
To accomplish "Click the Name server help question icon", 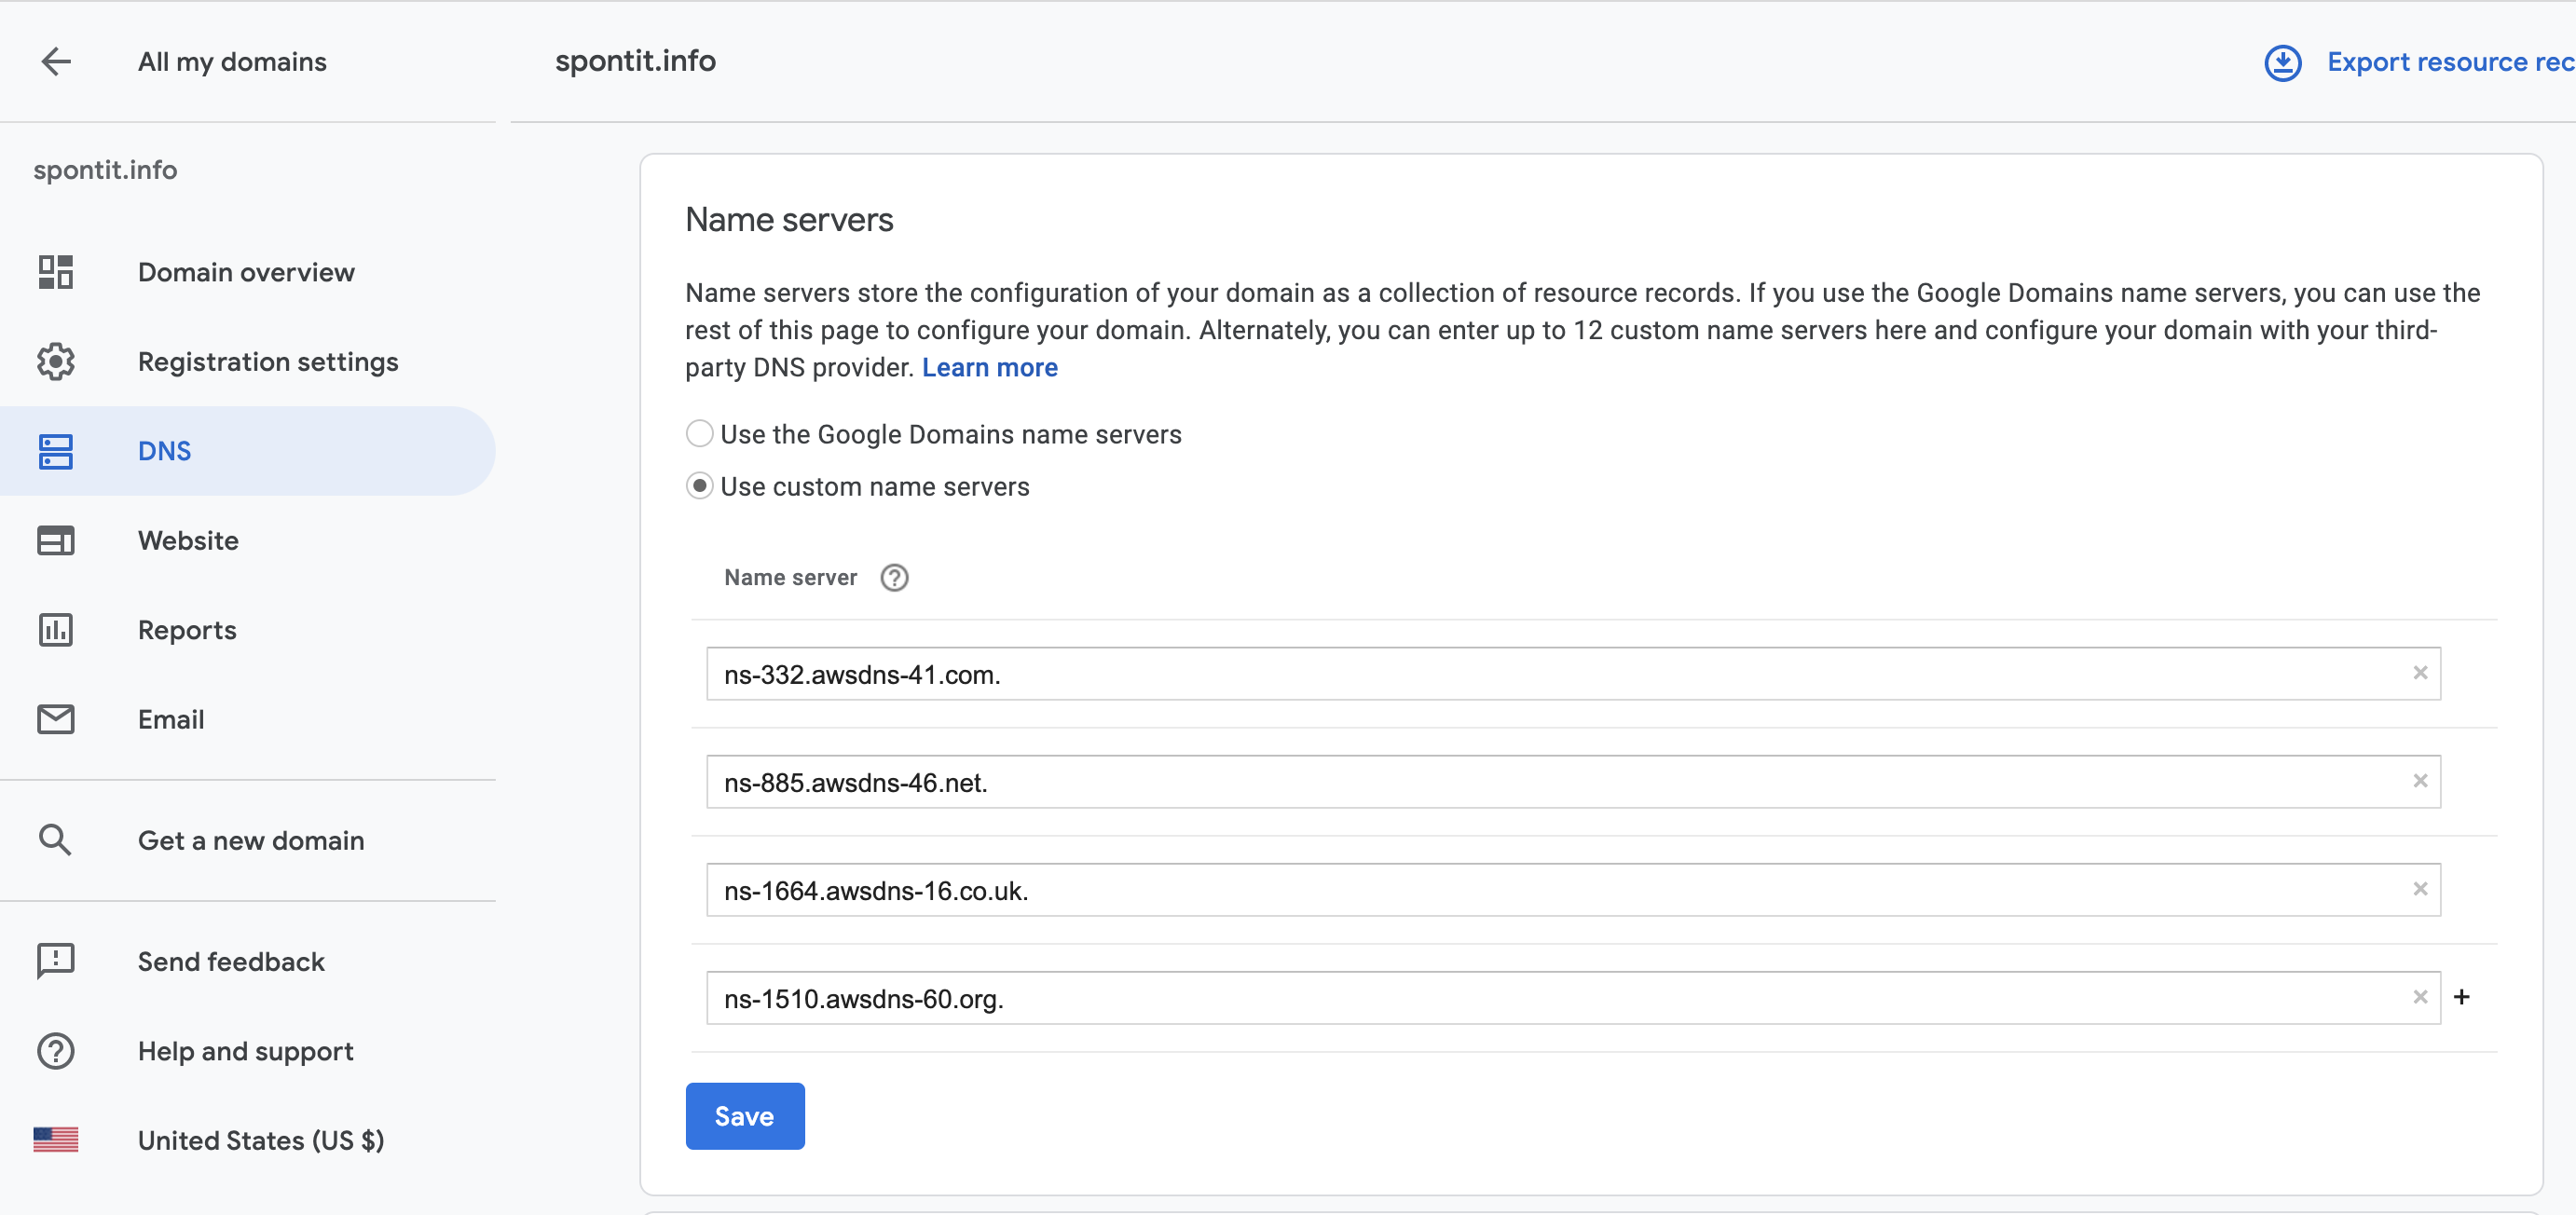I will [x=894, y=578].
